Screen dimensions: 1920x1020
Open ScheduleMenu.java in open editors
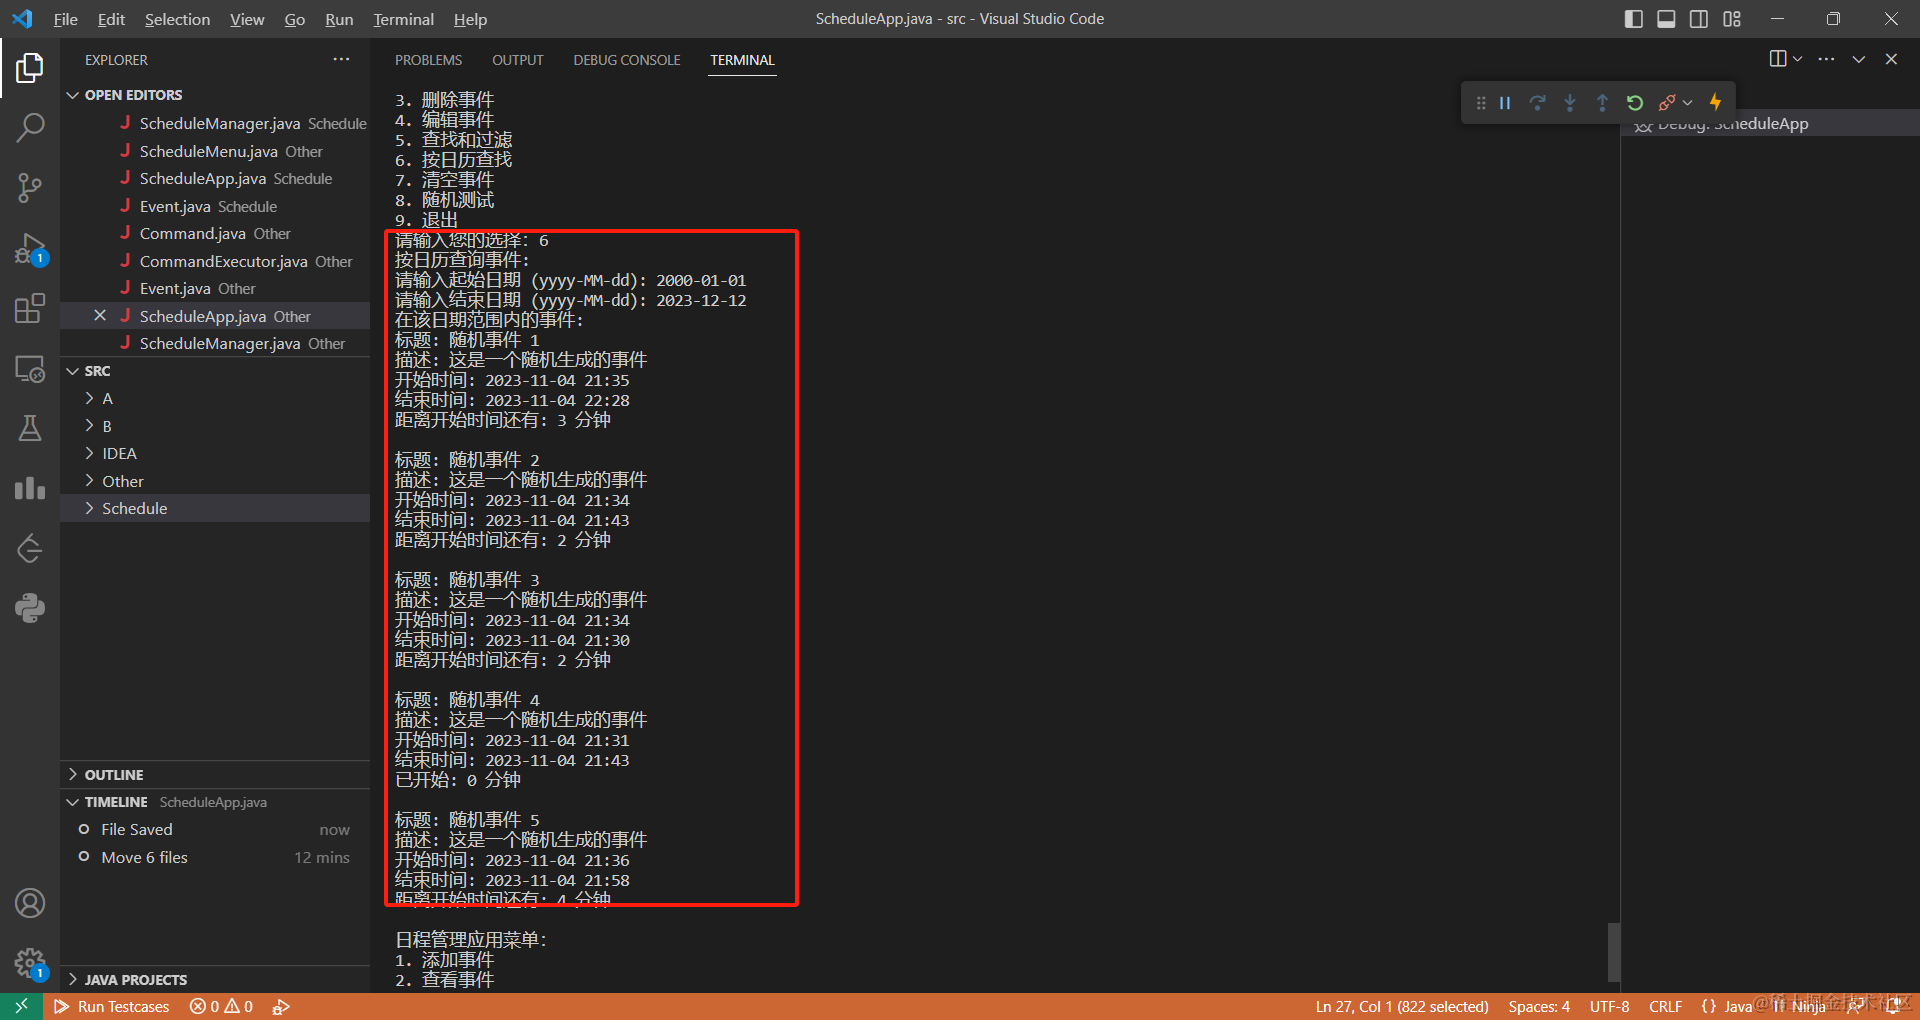(215, 151)
